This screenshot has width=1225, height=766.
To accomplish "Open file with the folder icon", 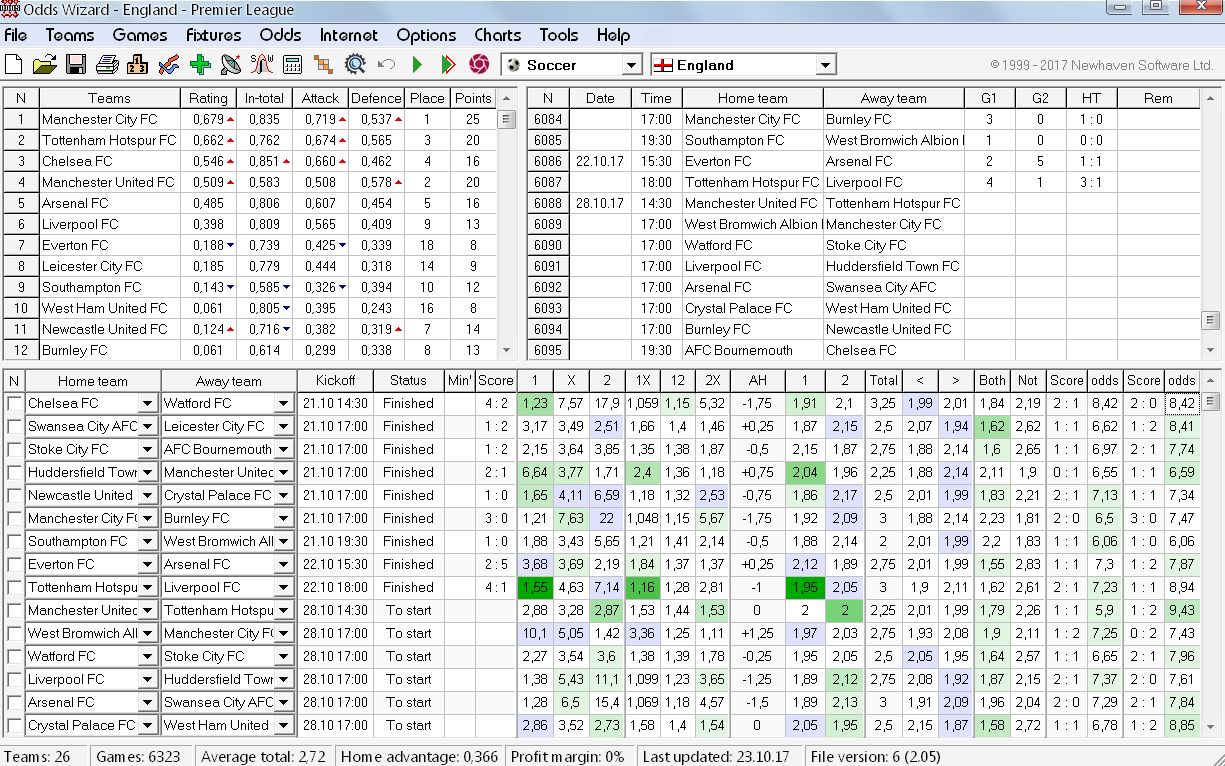I will click(44, 65).
